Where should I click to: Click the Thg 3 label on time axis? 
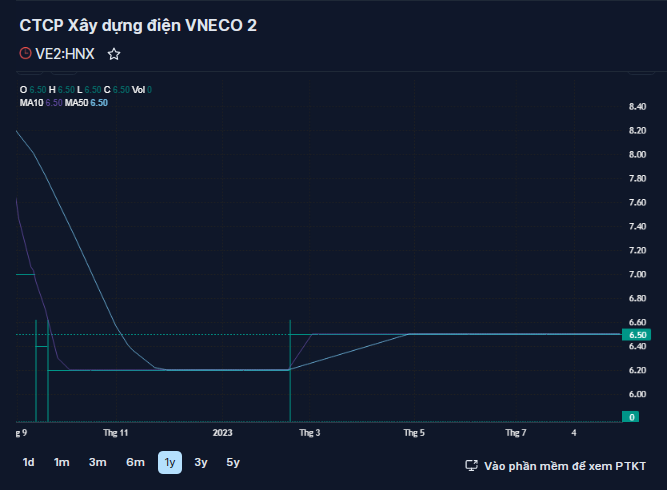[310, 433]
